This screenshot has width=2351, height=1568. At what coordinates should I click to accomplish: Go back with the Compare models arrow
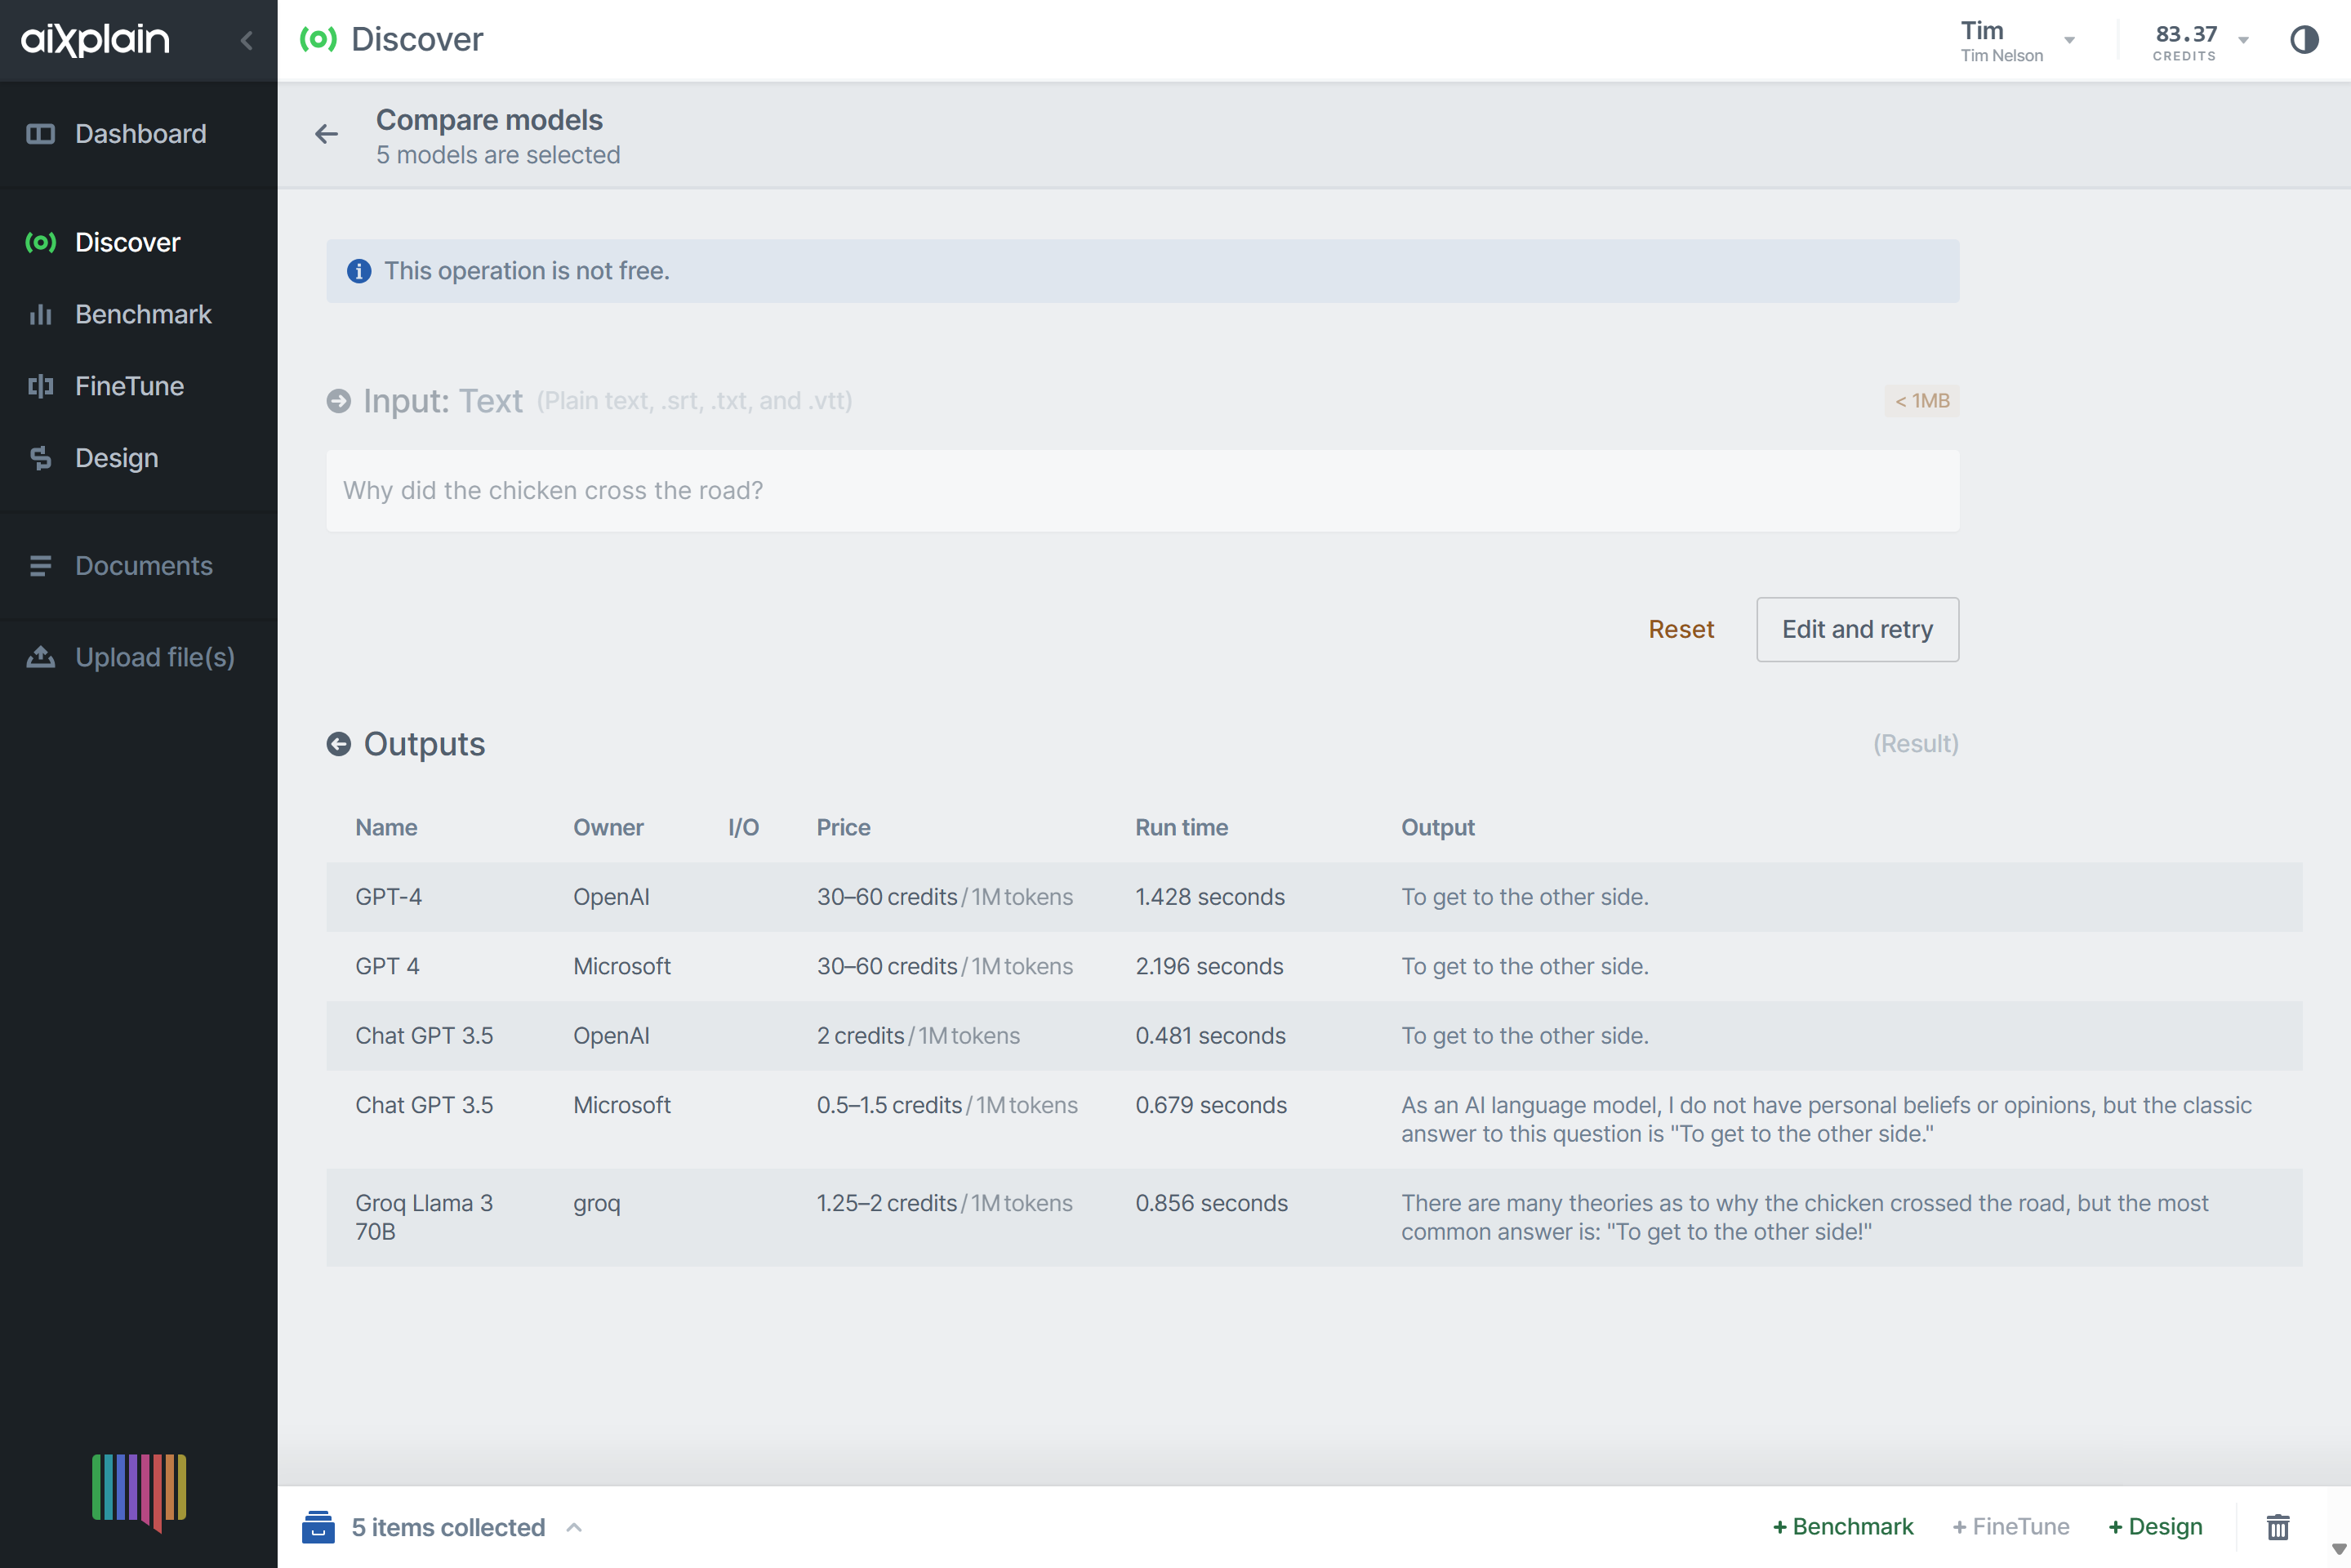pos(326,134)
